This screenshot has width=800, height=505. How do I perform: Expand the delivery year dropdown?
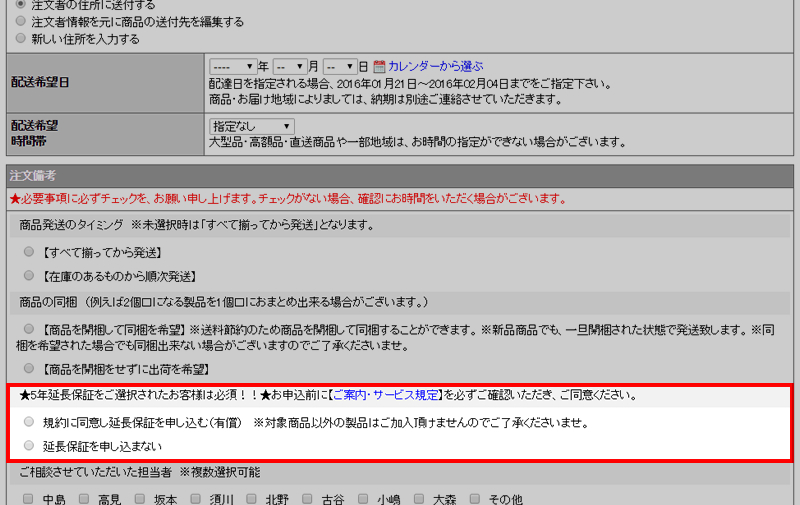[x=232, y=66]
